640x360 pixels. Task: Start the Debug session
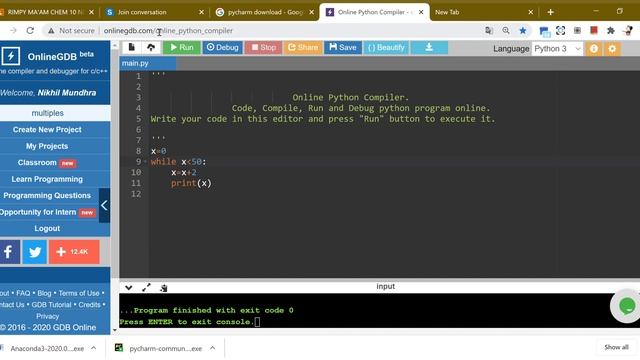(222, 47)
